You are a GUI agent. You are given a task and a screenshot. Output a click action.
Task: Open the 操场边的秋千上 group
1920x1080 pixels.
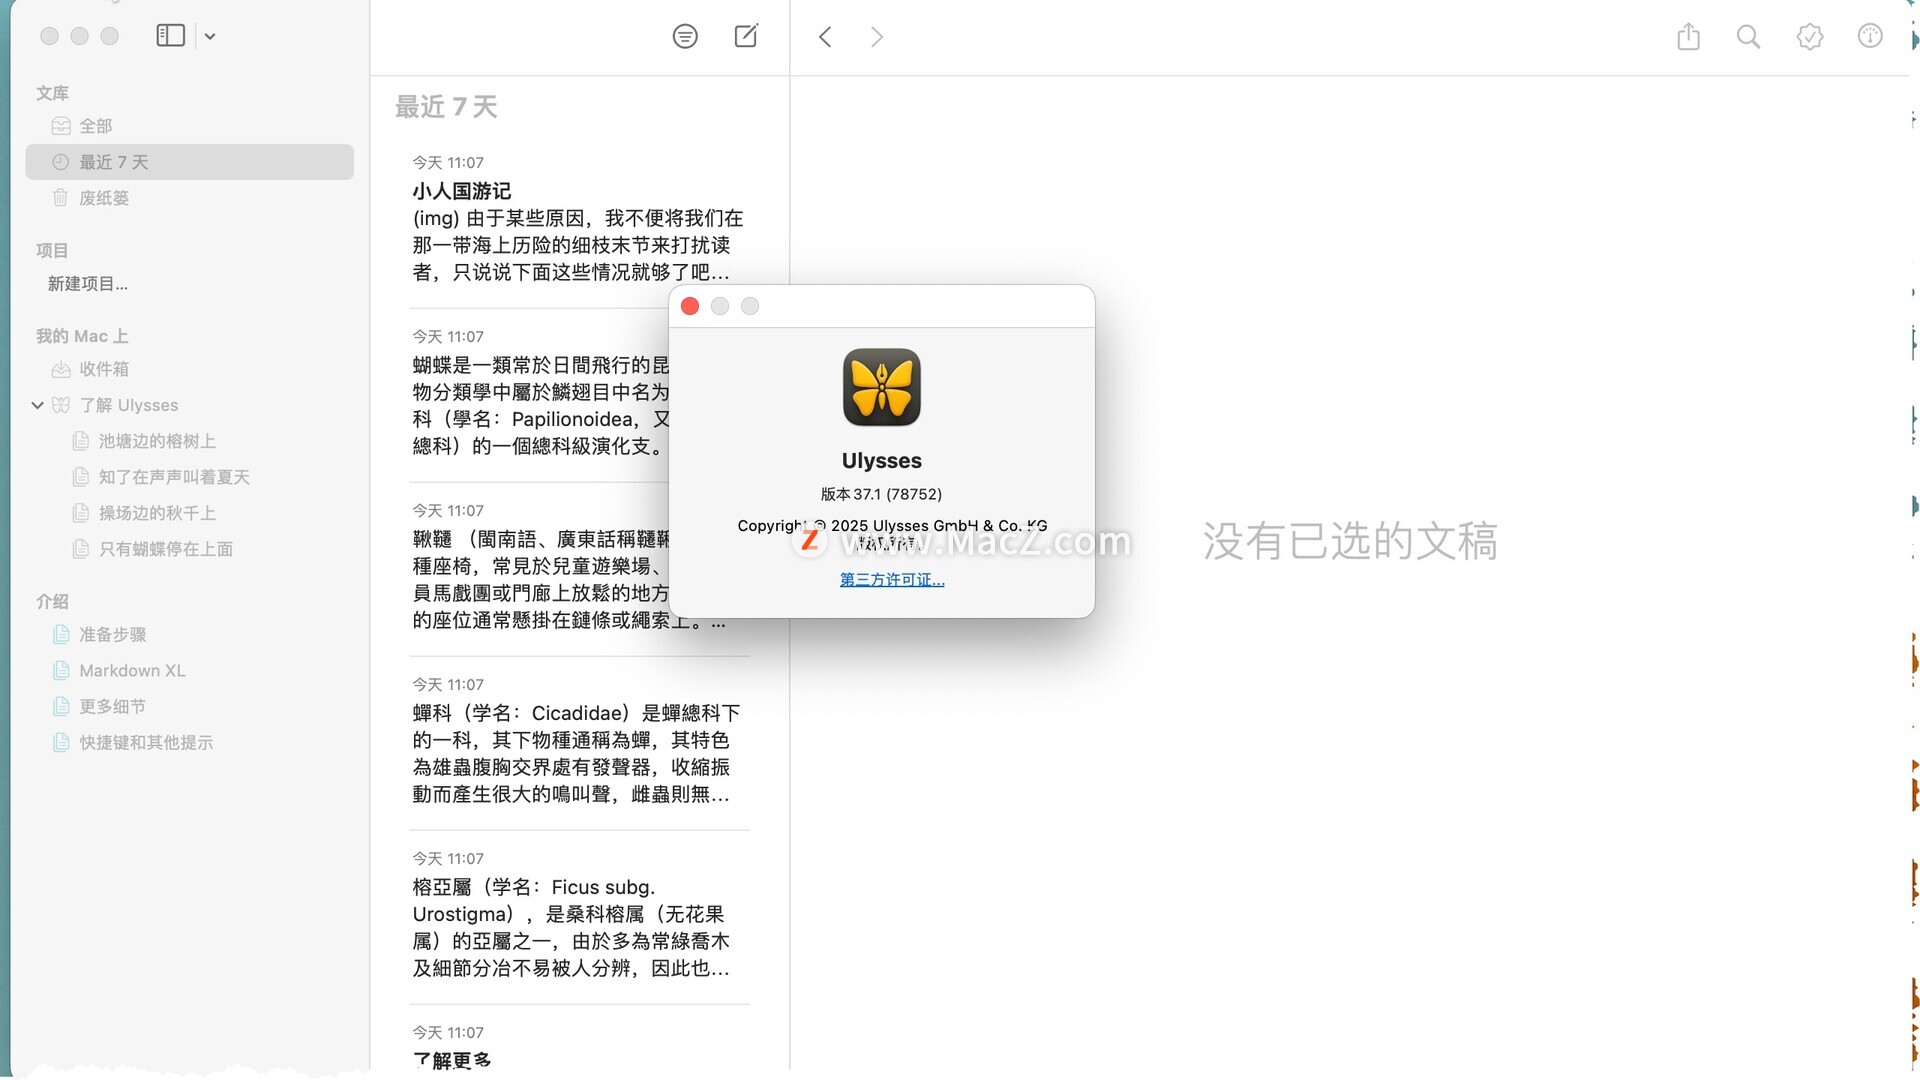157,513
